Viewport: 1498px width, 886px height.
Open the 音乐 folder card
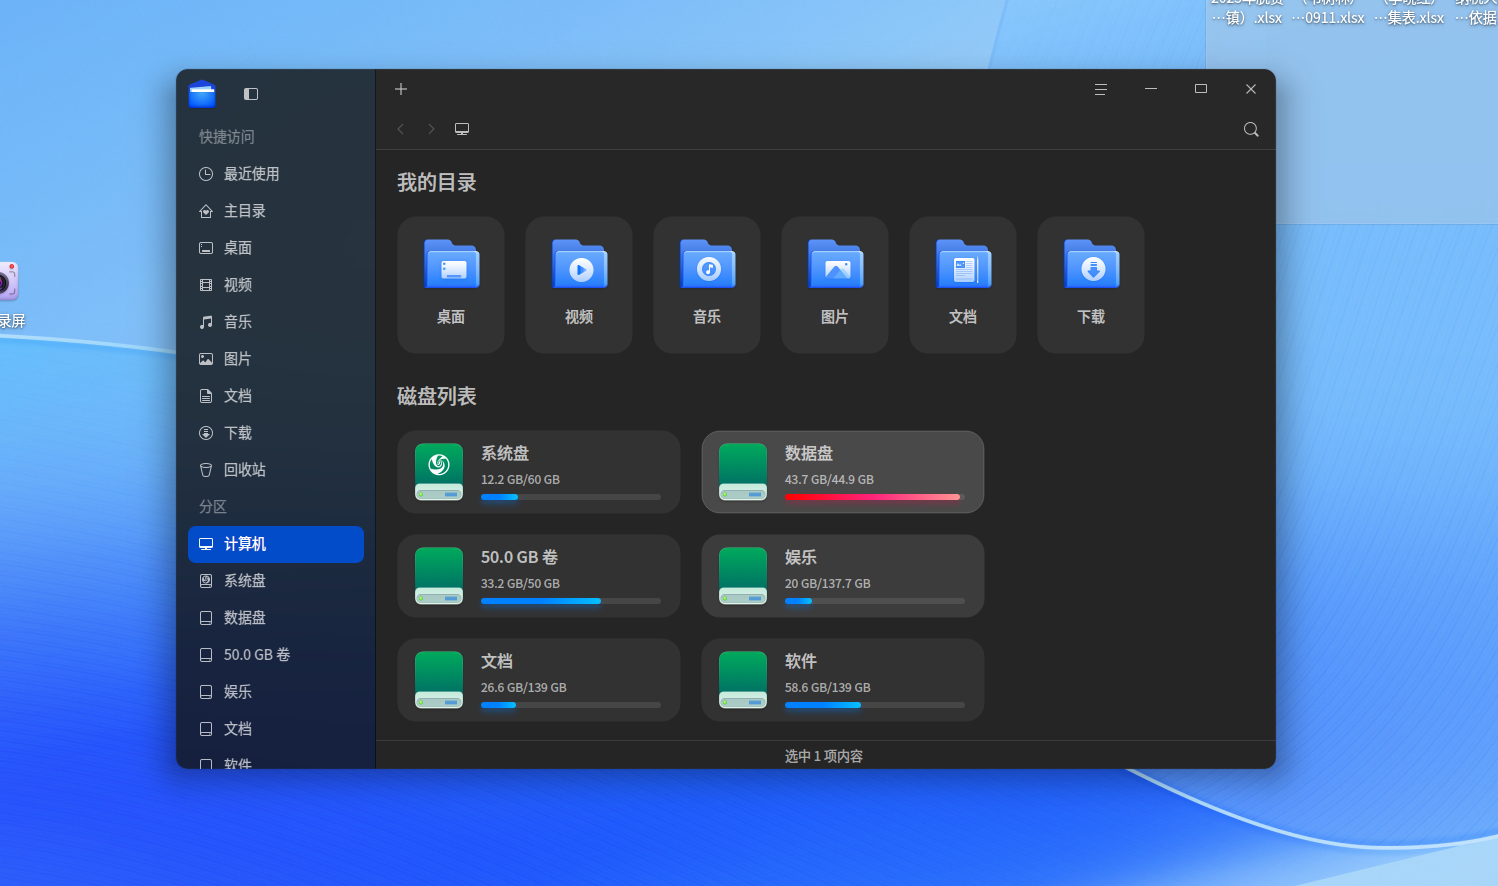(707, 285)
